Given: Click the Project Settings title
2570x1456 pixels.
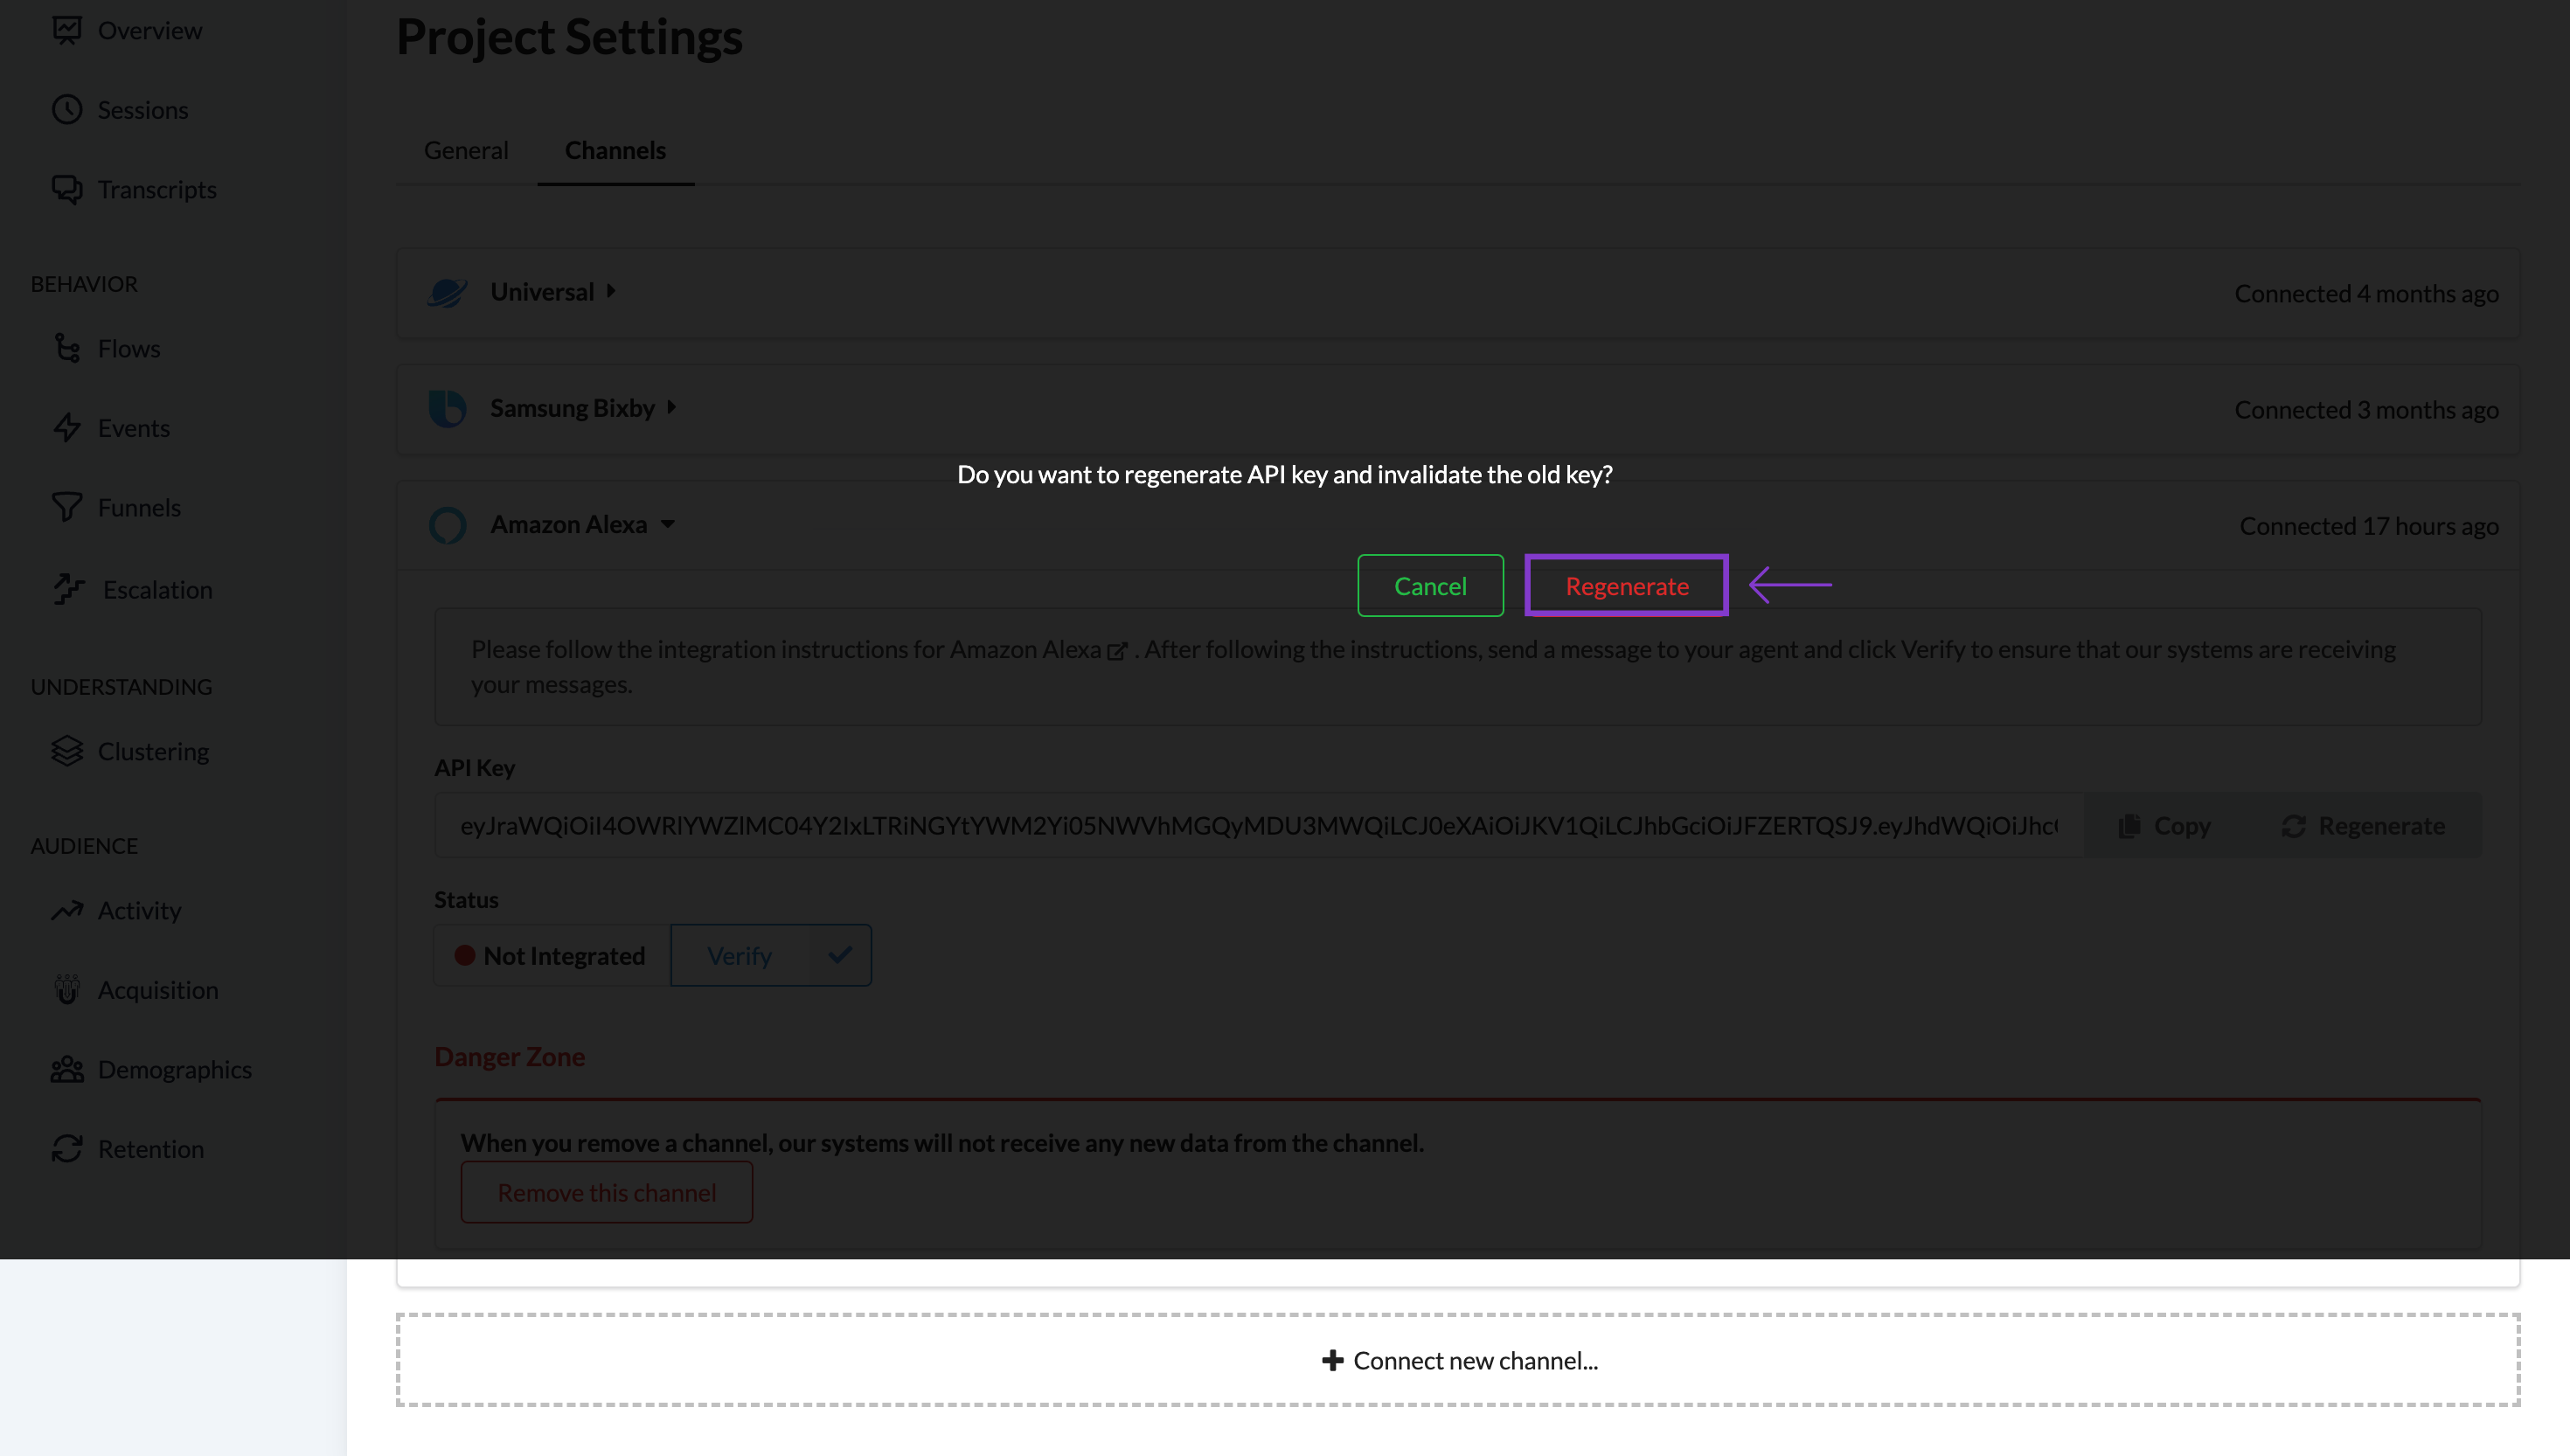Looking at the screenshot, I should [x=569, y=37].
